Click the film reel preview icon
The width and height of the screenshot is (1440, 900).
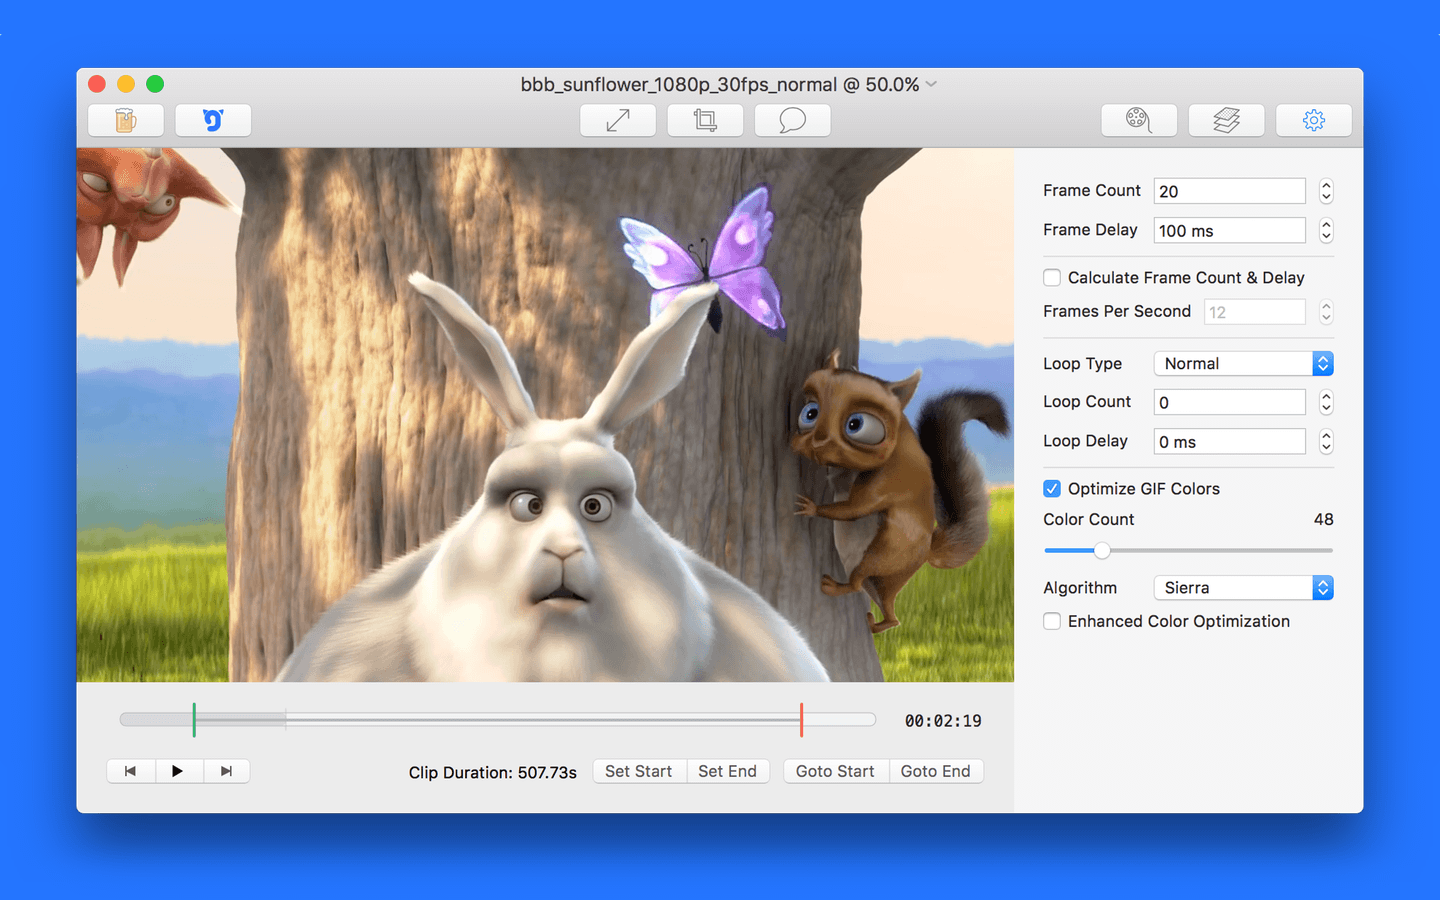coord(1138,121)
